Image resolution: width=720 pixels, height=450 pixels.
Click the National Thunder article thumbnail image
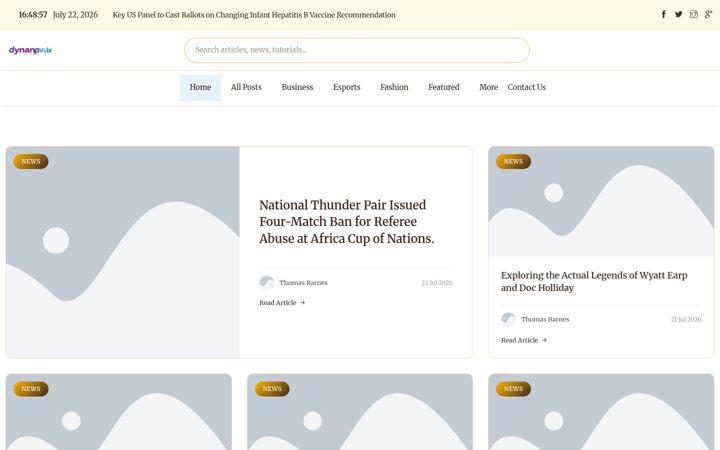[123, 252]
